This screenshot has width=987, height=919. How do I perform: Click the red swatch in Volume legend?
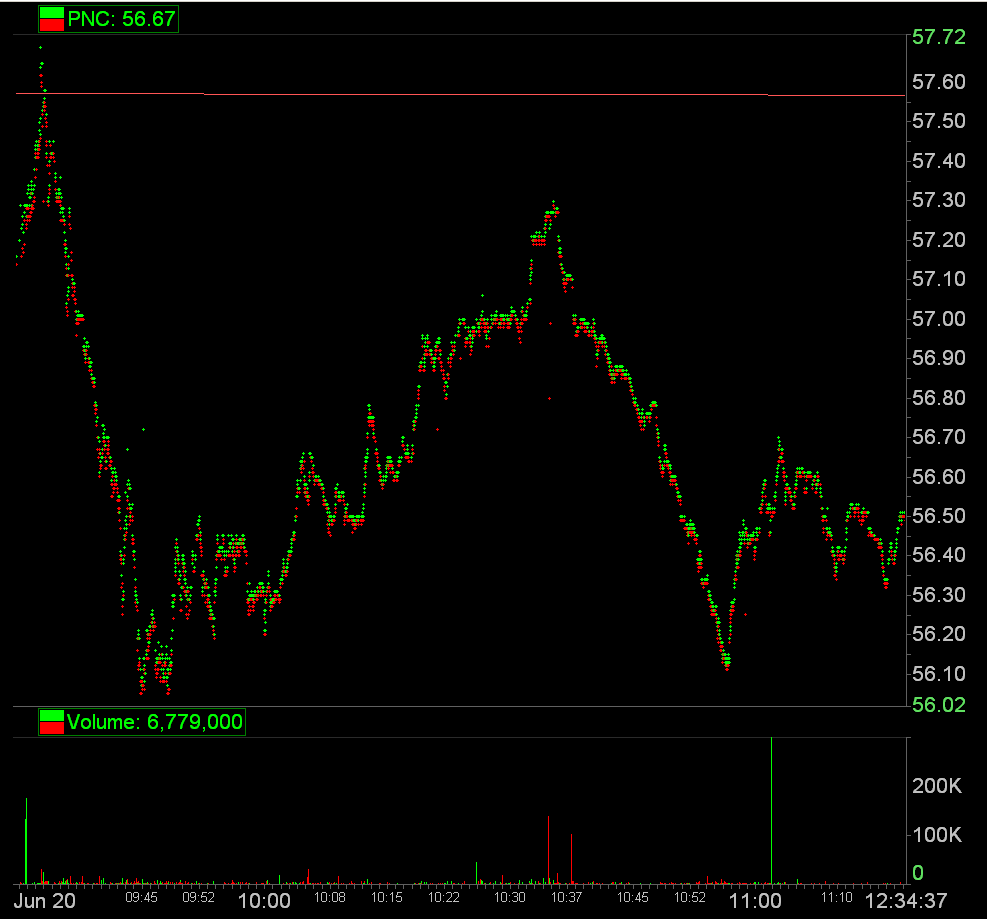pyautogui.click(x=52, y=728)
